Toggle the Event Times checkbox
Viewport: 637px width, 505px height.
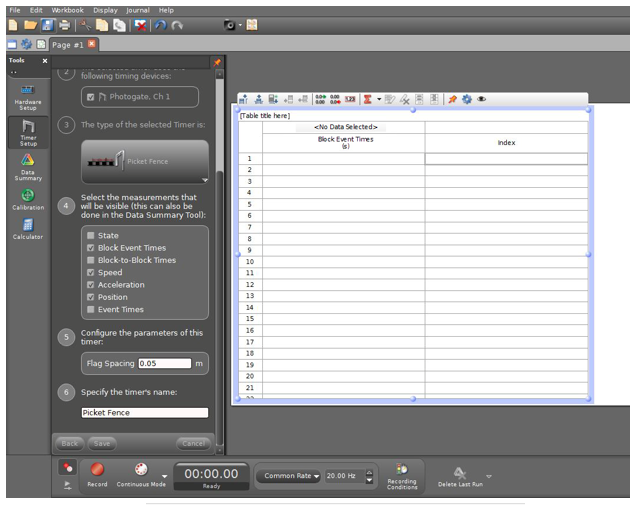point(90,309)
